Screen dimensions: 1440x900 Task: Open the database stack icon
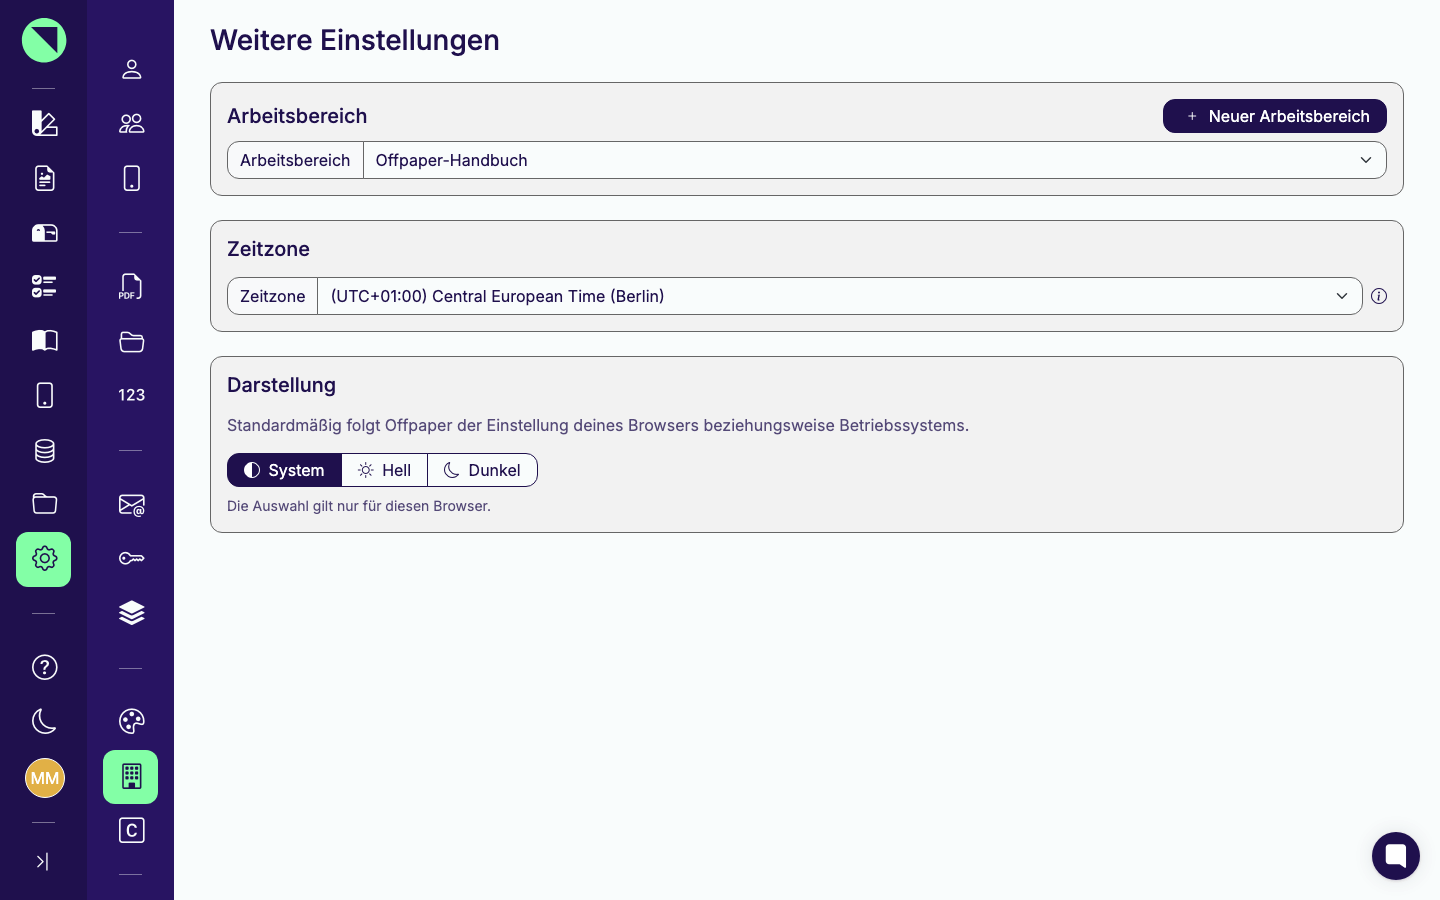tap(44, 450)
